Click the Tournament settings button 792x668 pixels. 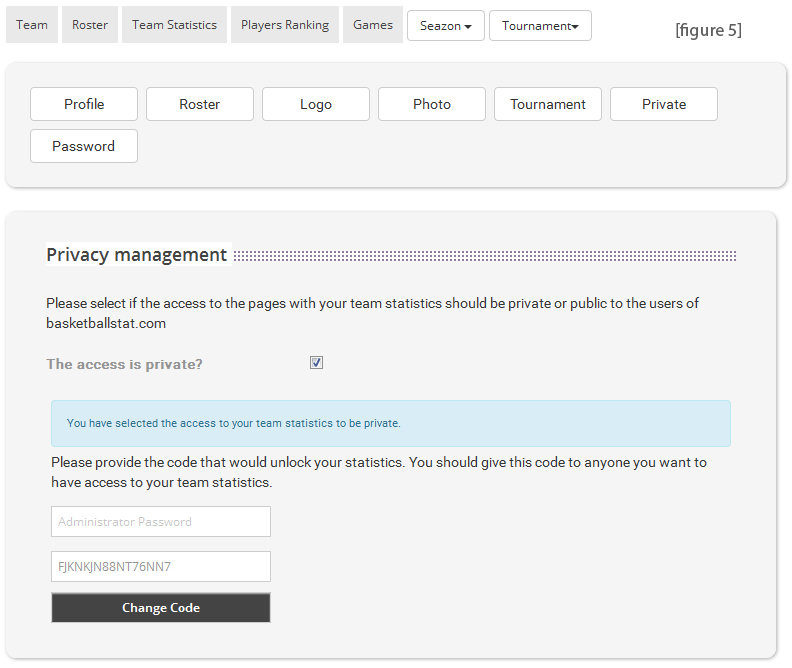coord(548,104)
